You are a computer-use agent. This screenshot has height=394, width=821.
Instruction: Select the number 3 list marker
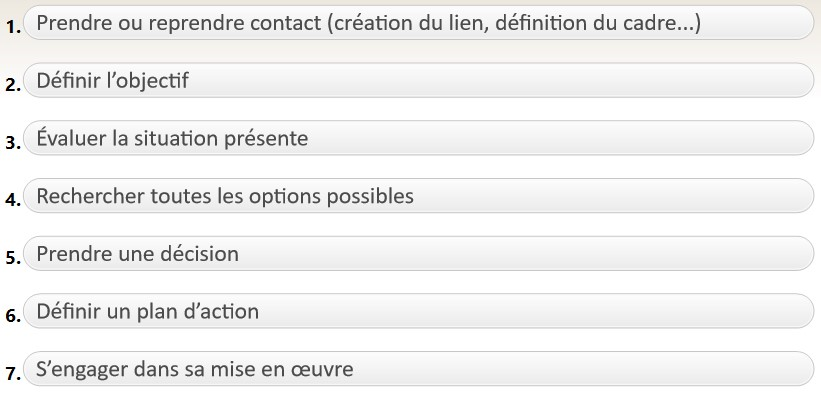click(13, 143)
